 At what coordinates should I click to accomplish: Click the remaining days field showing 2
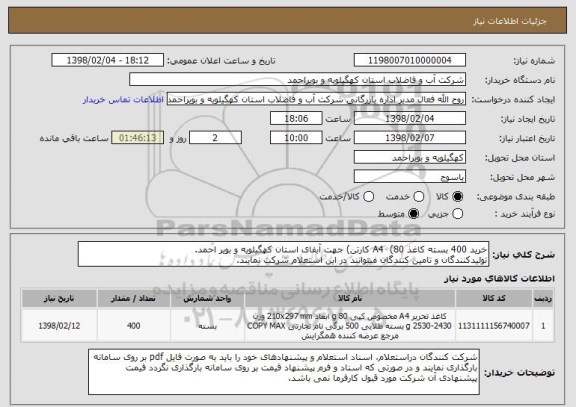coord(215,138)
